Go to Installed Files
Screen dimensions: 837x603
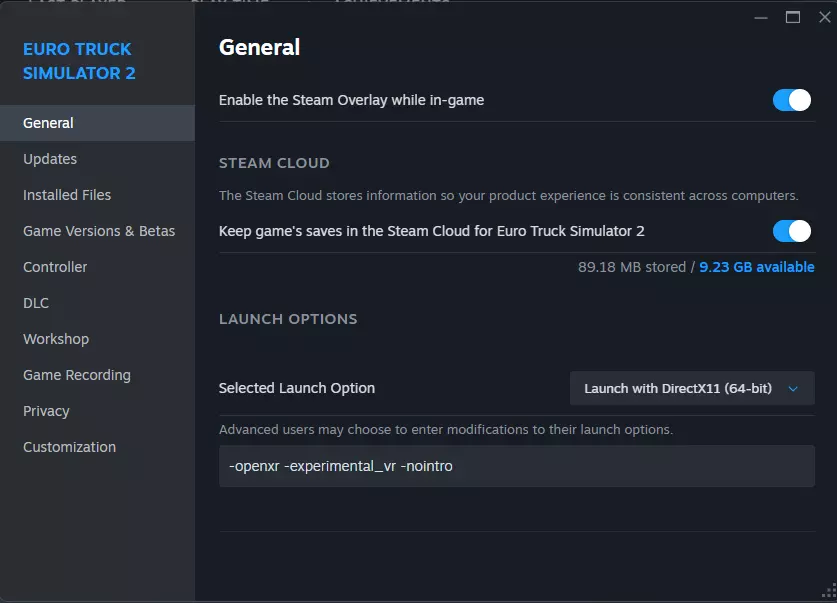tap(97, 195)
